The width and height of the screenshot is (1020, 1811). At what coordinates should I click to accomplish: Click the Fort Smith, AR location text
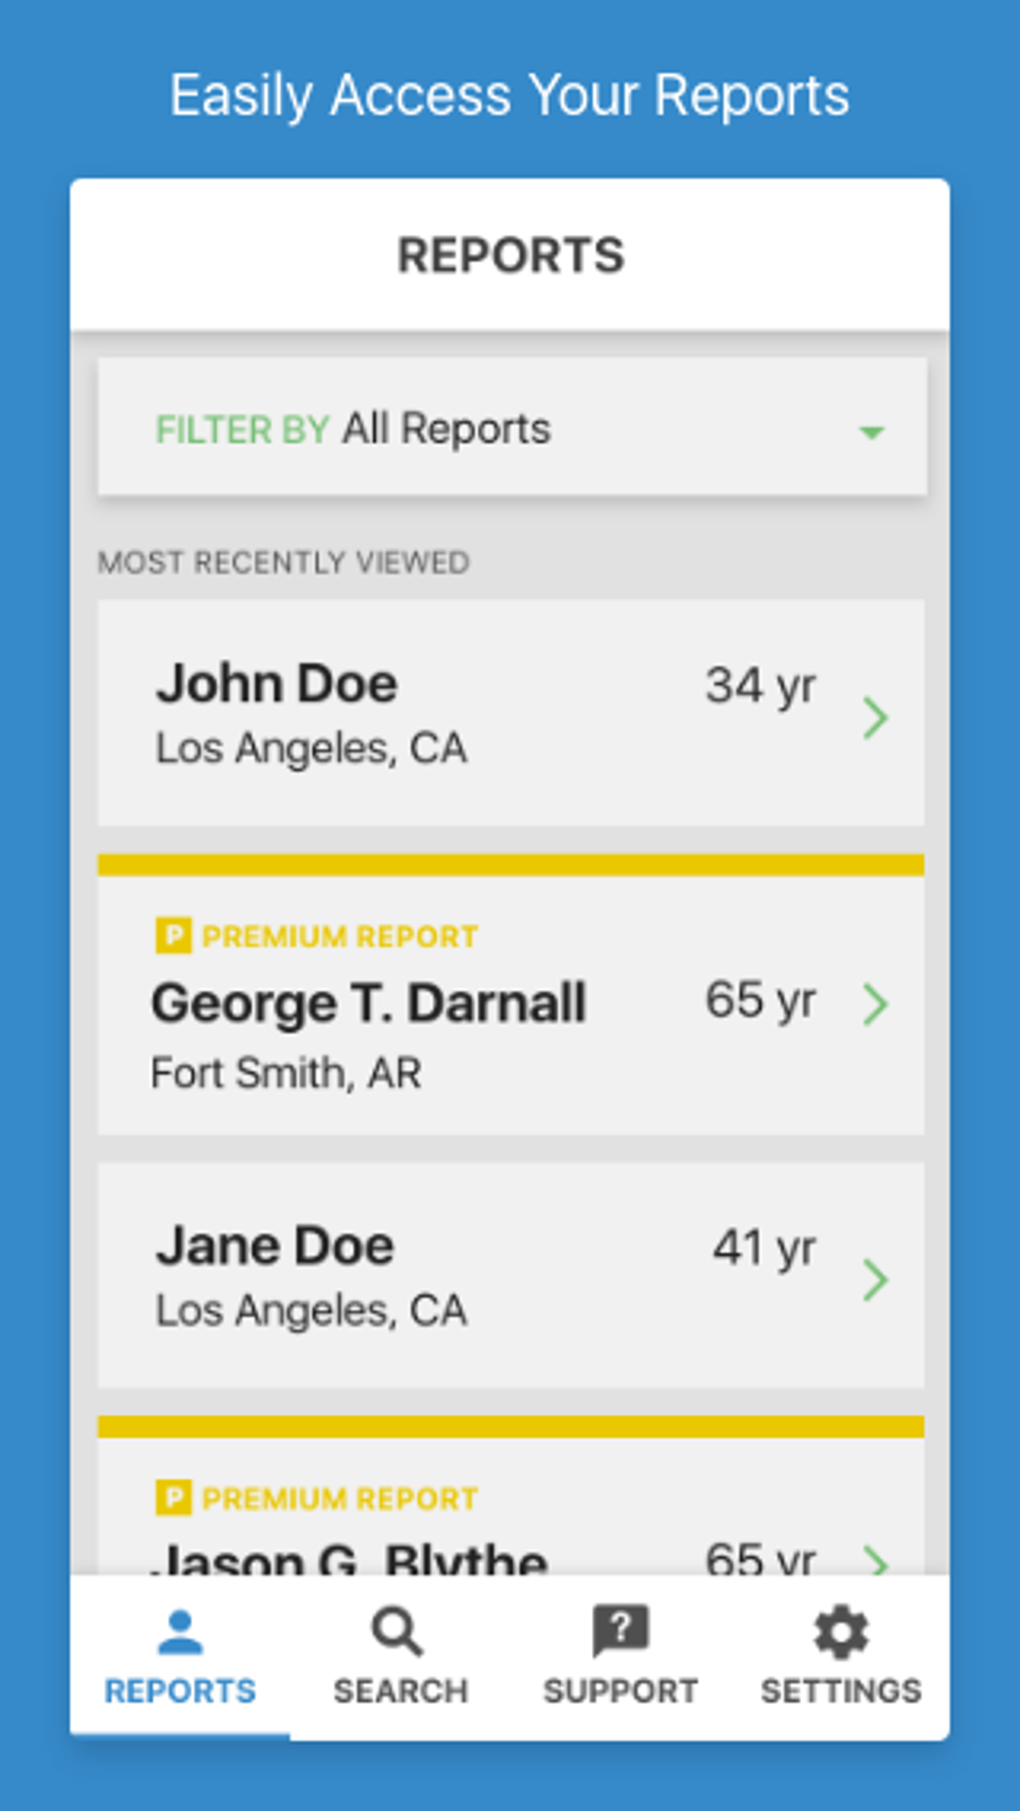click(286, 1073)
